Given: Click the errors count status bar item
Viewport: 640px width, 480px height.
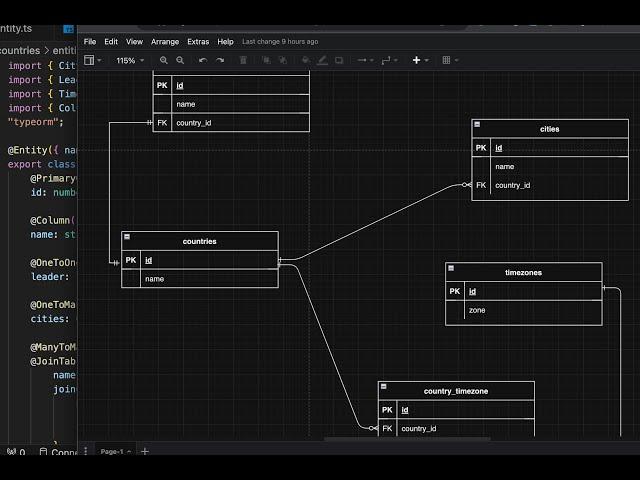Looking at the screenshot, I should tap(16, 452).
